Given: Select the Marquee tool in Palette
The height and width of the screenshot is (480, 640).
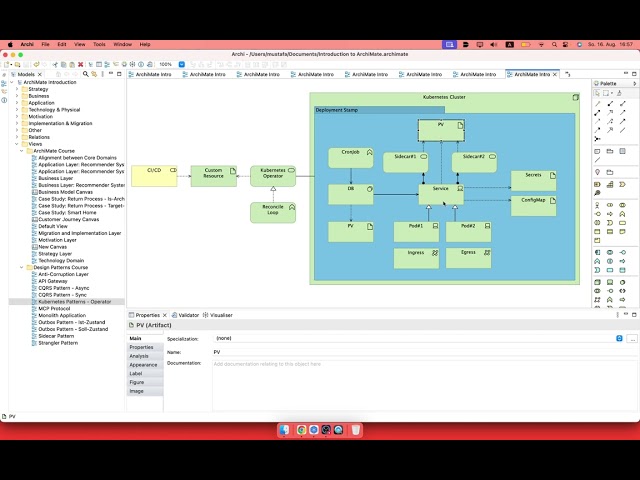Looking at the screenshot, I should click(x=607, y=93).
